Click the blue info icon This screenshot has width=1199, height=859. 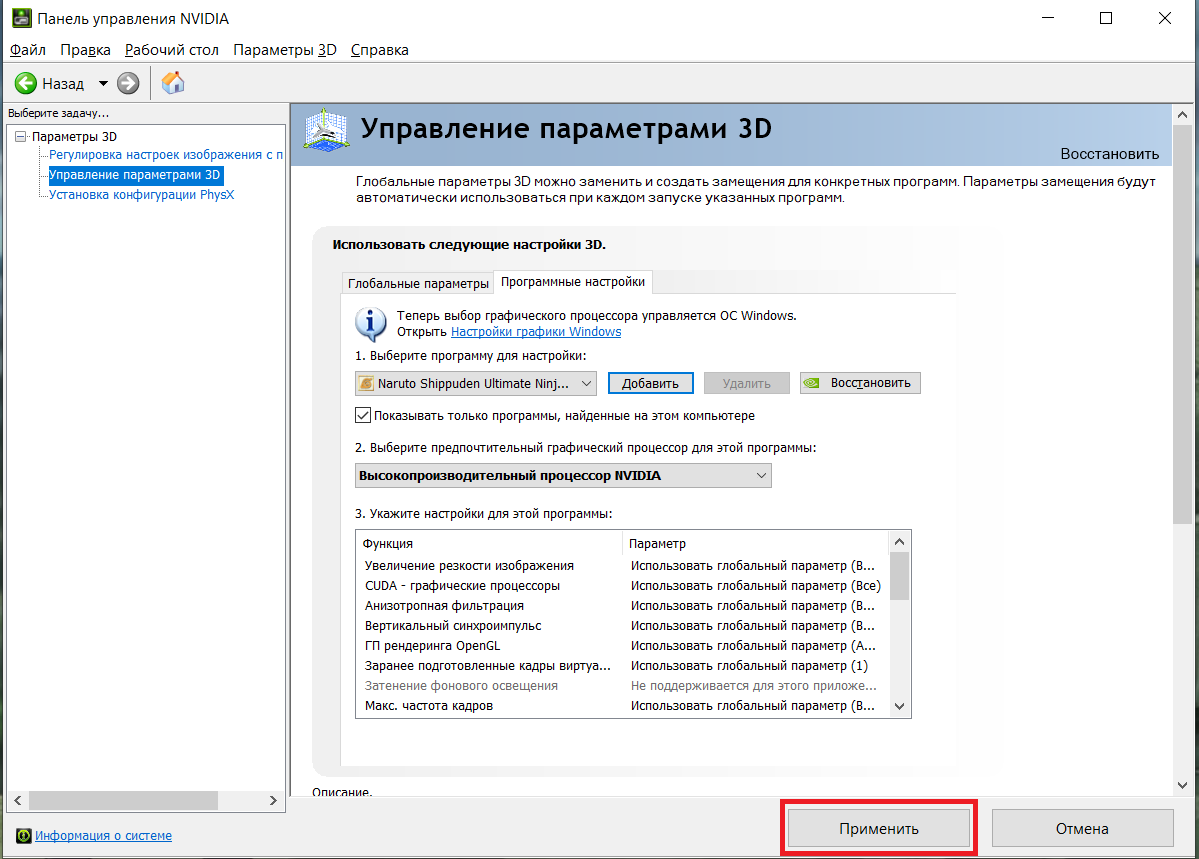click(x=371, y=324)
